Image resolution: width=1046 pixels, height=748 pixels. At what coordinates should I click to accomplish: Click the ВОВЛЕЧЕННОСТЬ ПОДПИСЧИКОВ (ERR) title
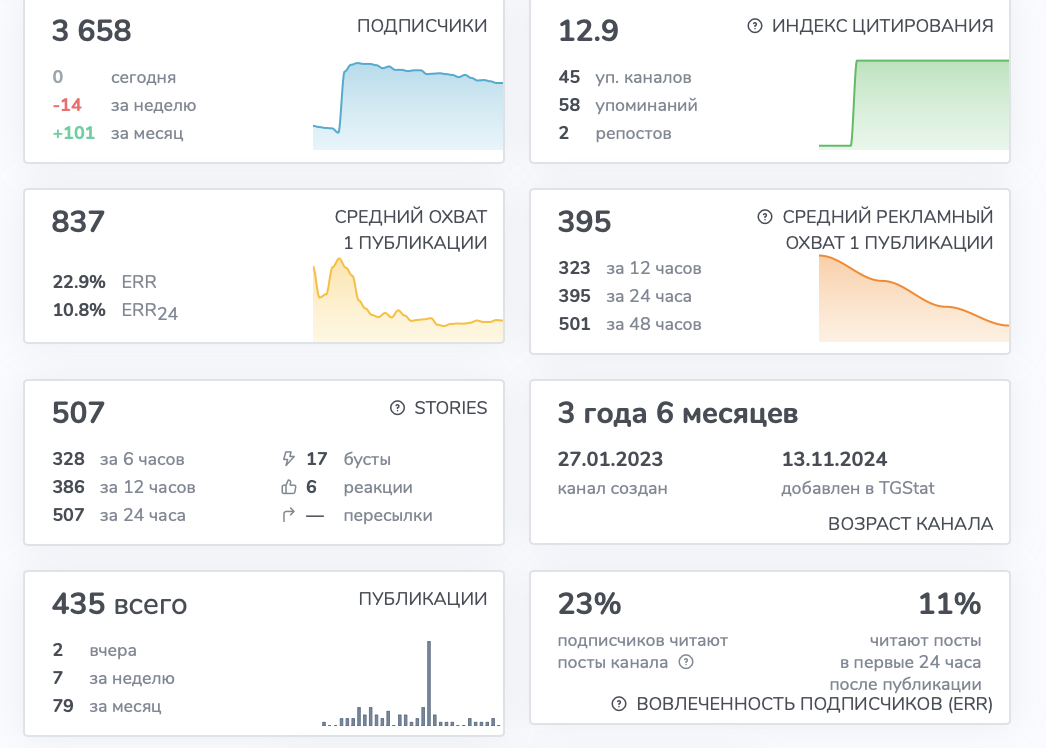click(x=815, y=704)
